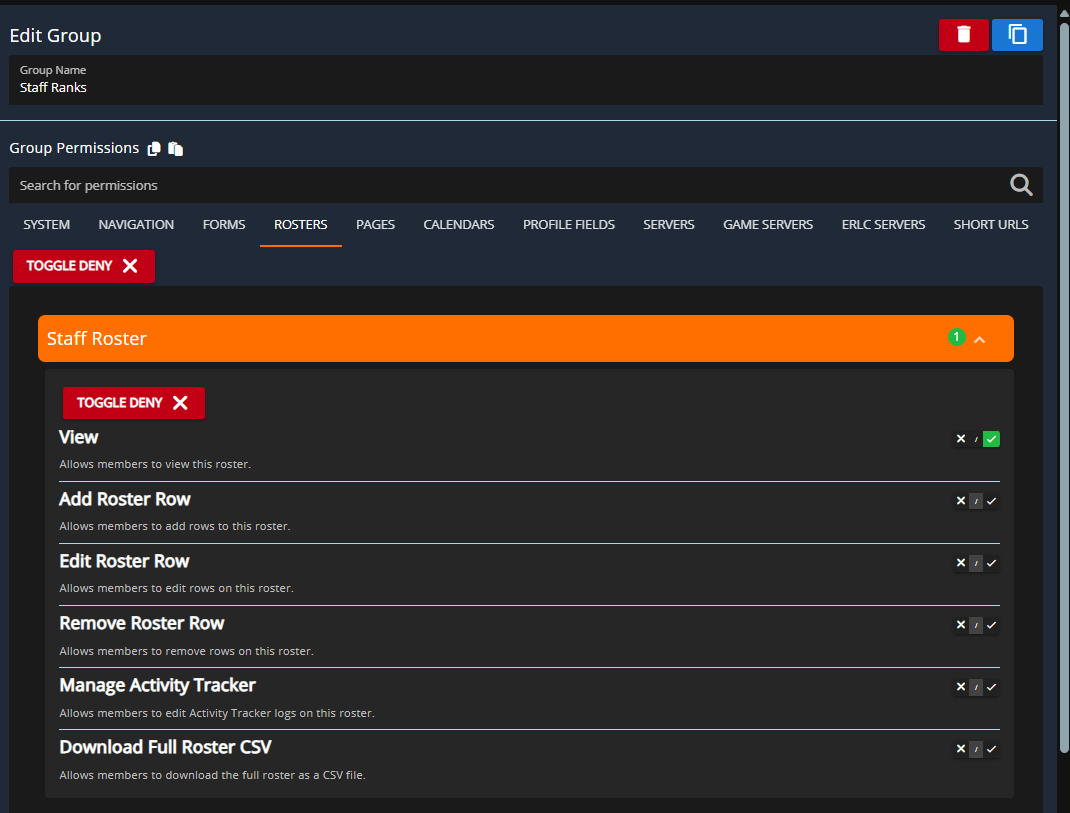1070x813 pixels.
Task: Click the red delete group trash icon
Action: coord(963,35)
